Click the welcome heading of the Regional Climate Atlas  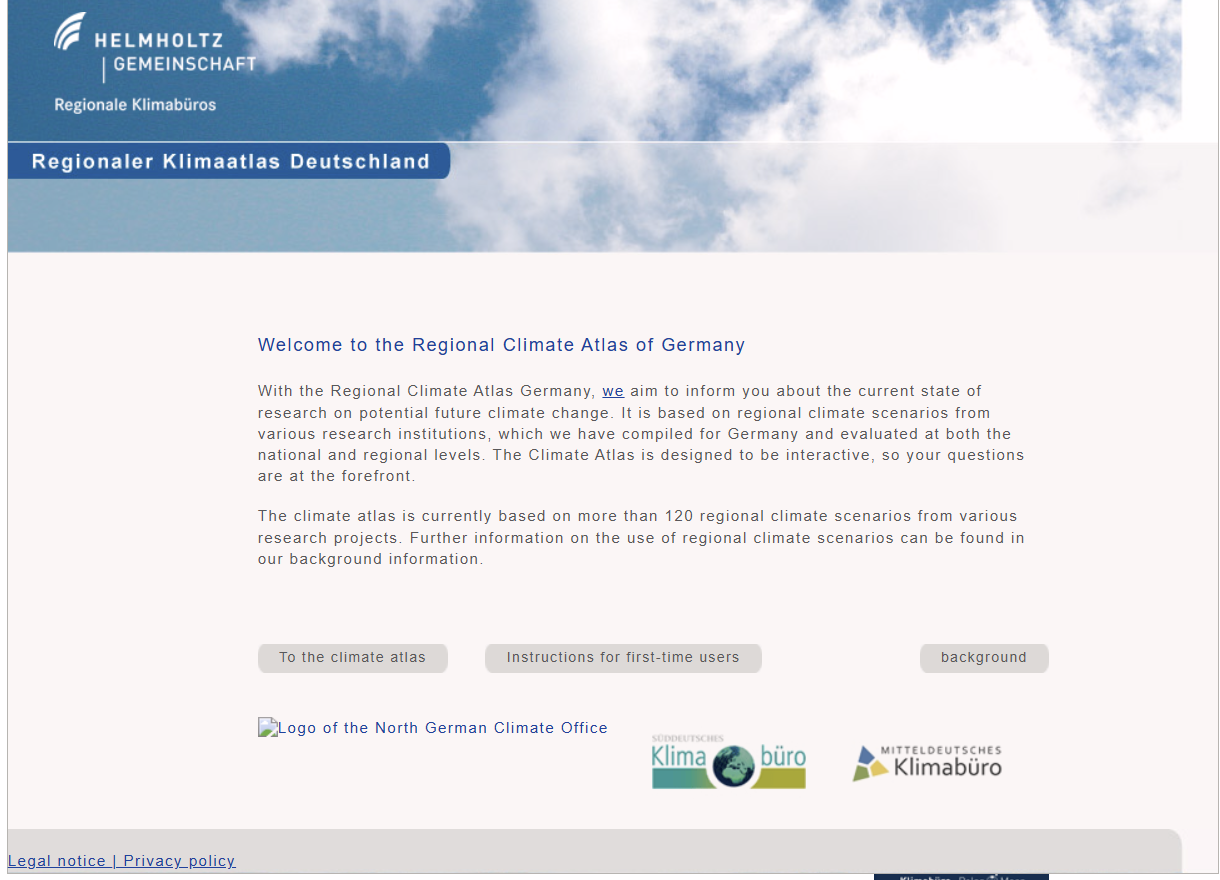[500, 344]
